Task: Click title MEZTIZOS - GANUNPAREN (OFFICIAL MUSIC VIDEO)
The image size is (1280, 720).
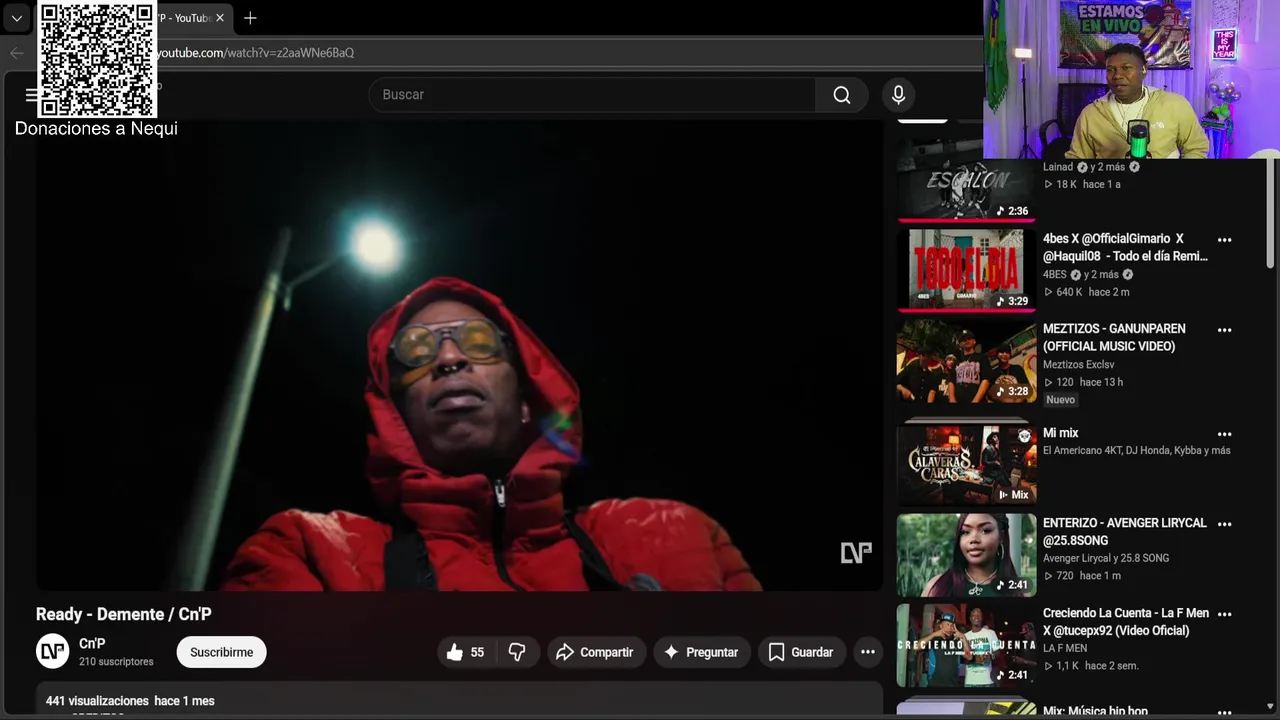Action: pos(1114,338)
